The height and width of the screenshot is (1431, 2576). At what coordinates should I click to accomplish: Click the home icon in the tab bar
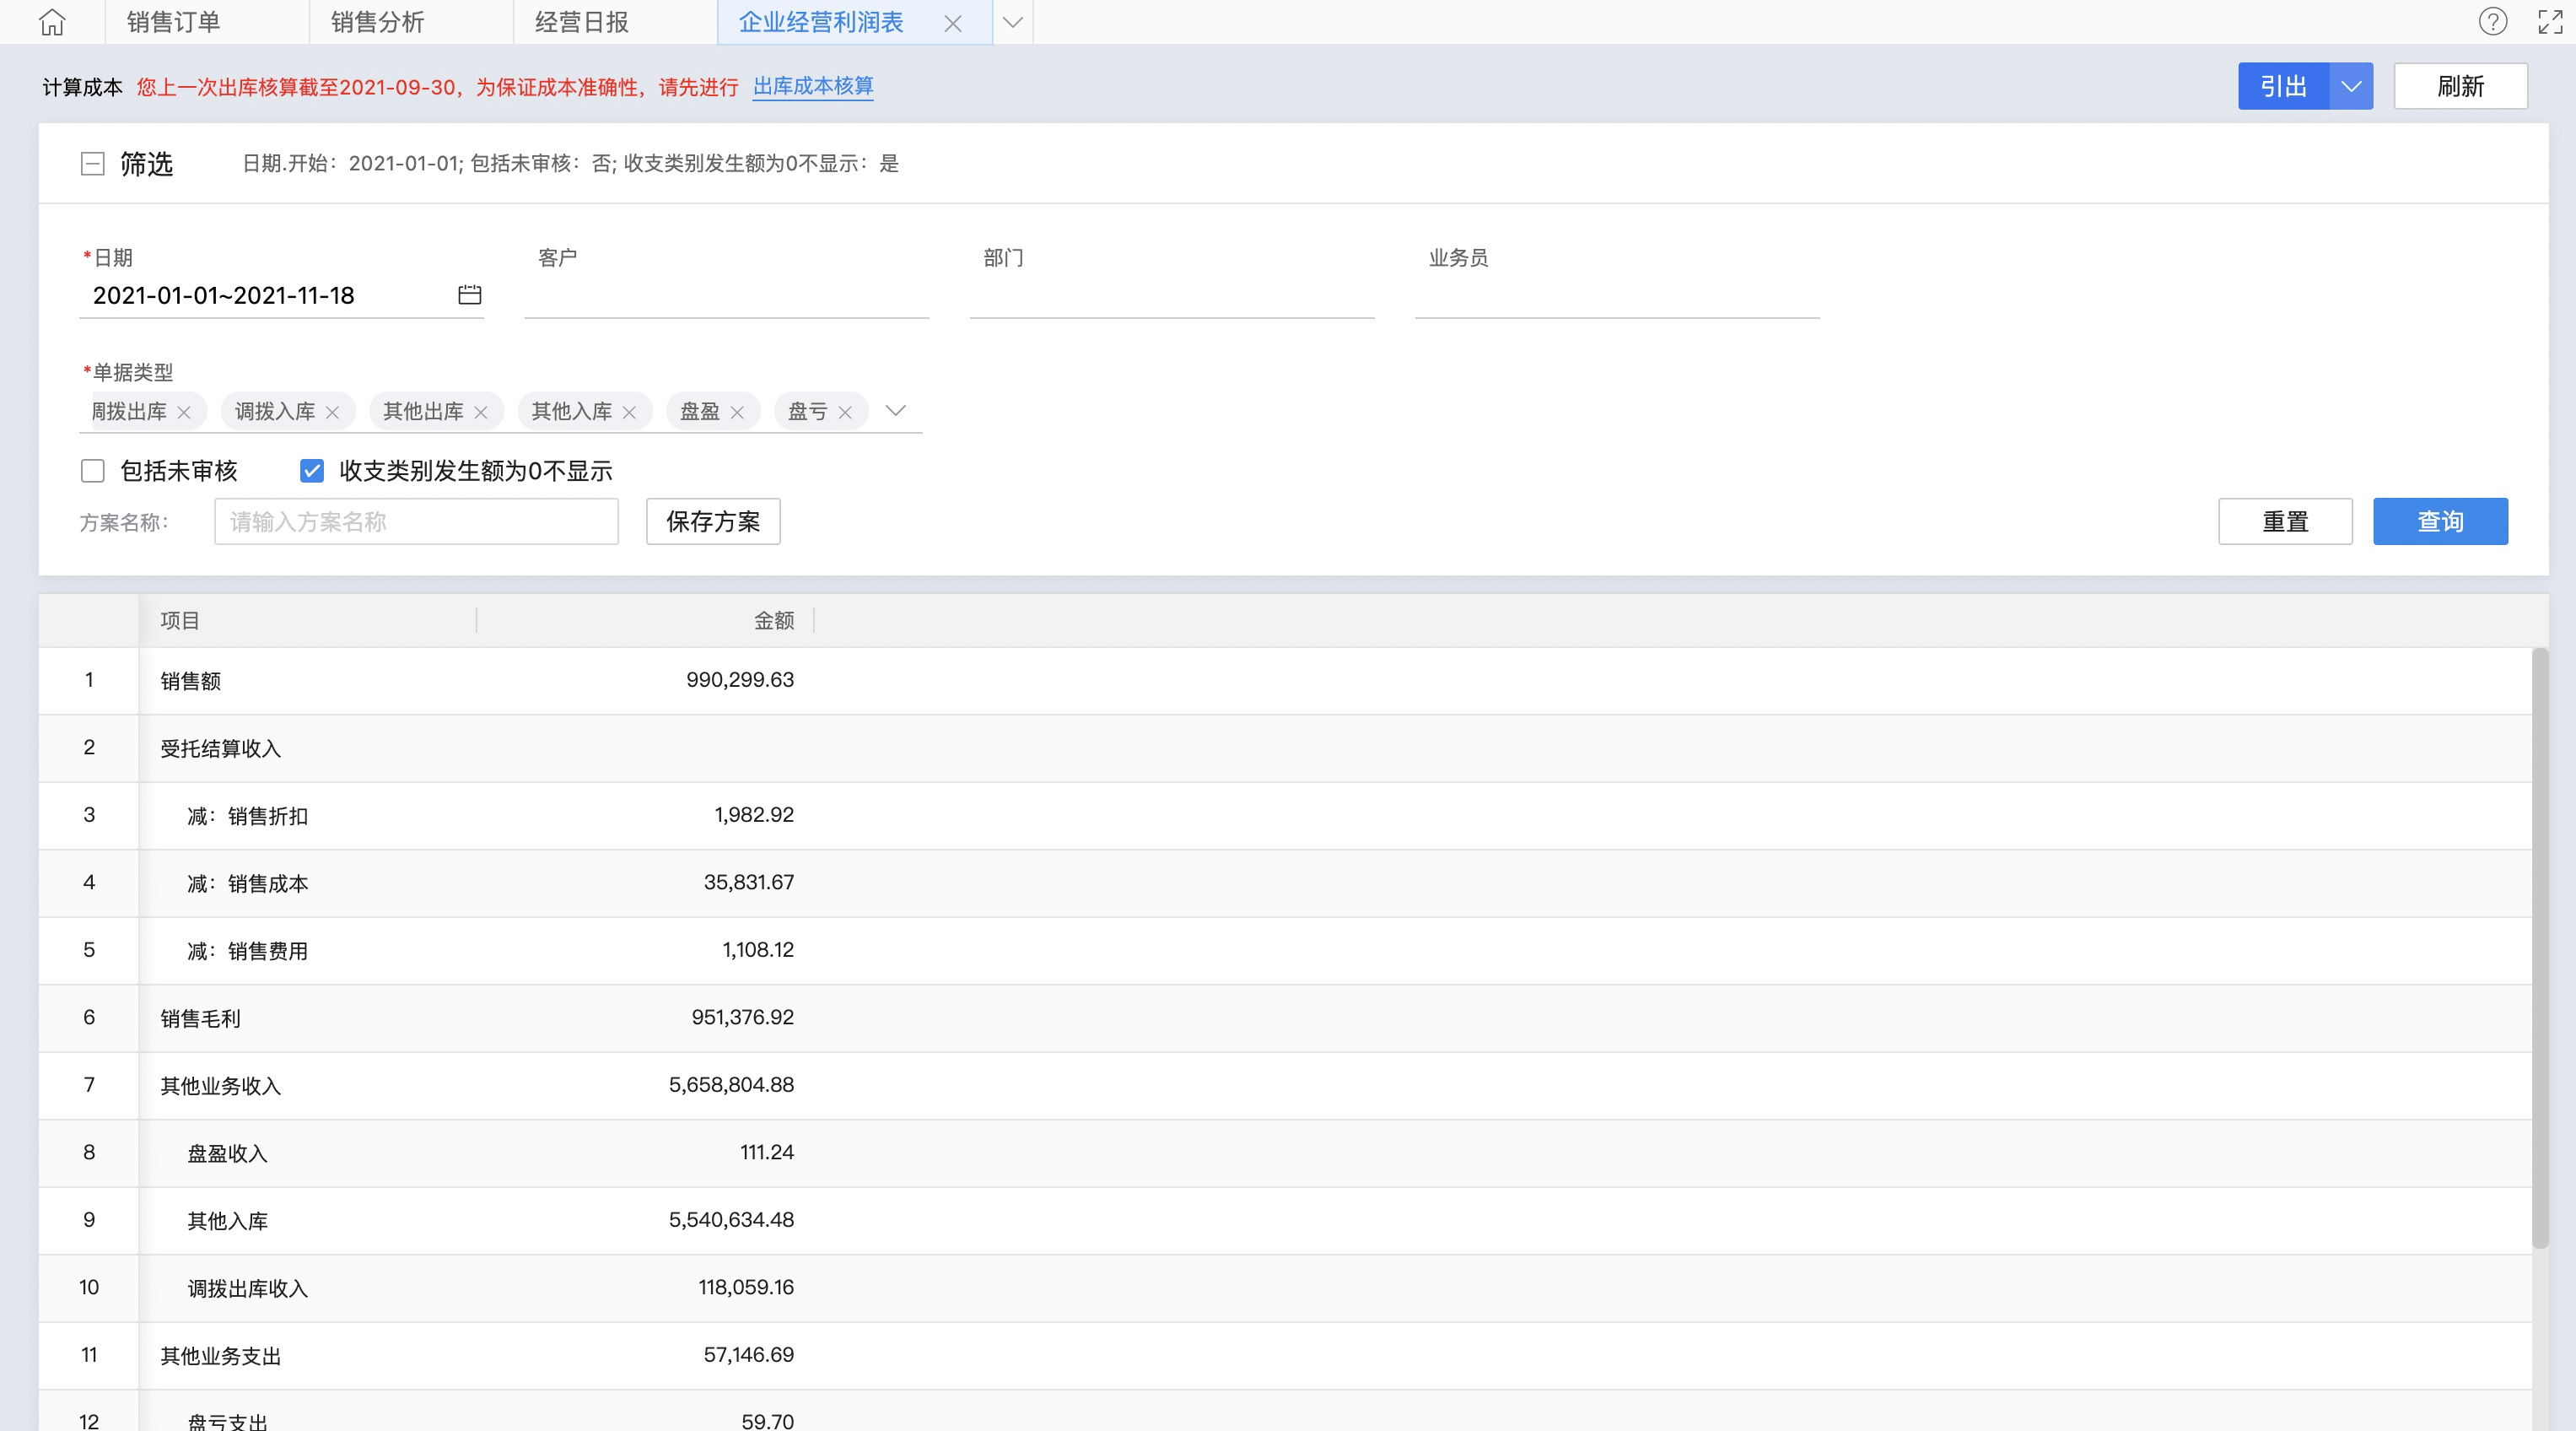[52, 22]
